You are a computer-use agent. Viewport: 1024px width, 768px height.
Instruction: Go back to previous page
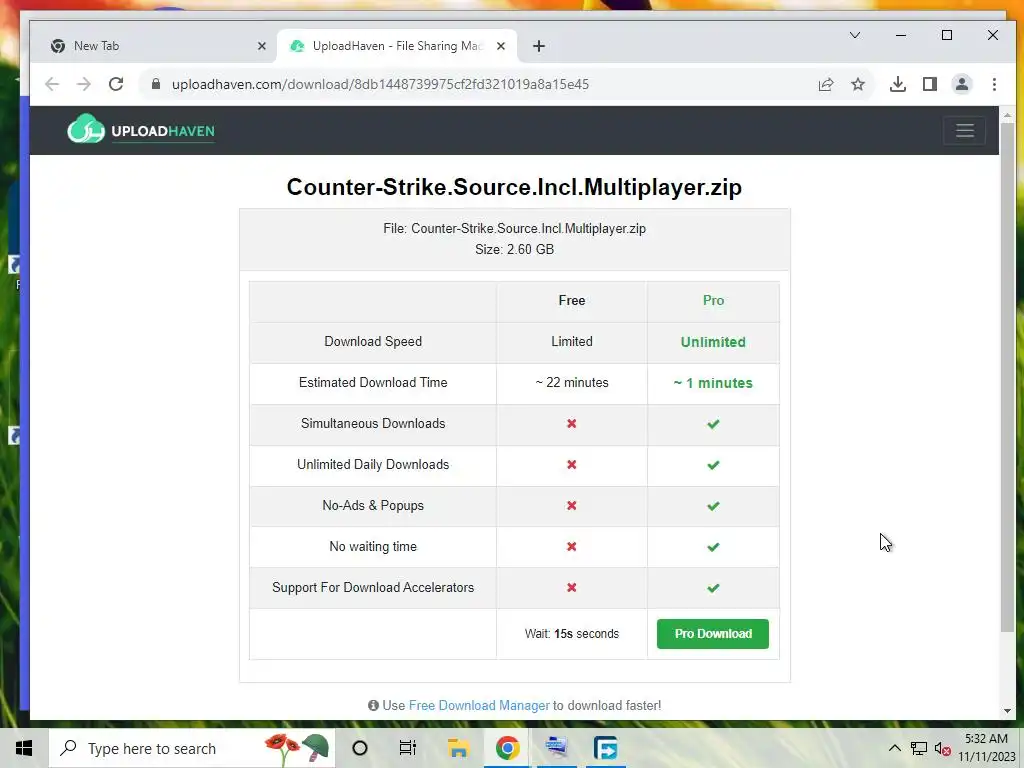click(x=52, y=84)
